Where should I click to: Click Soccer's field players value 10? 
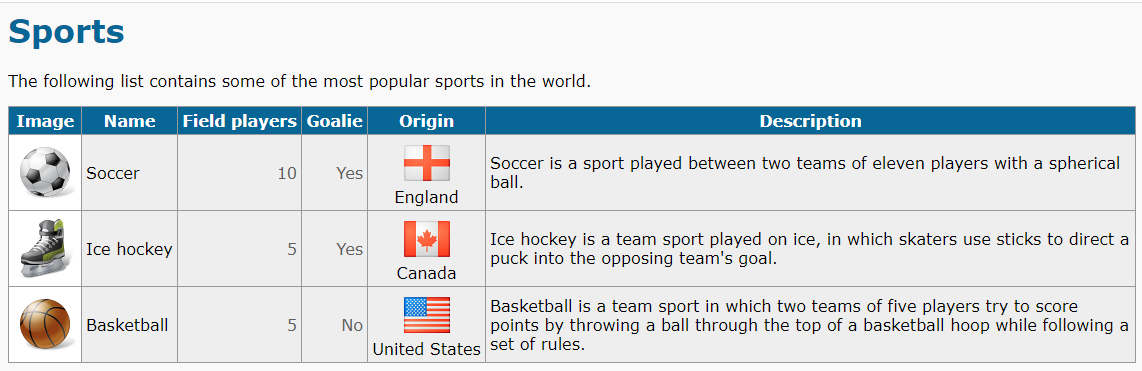coord(287,173)
